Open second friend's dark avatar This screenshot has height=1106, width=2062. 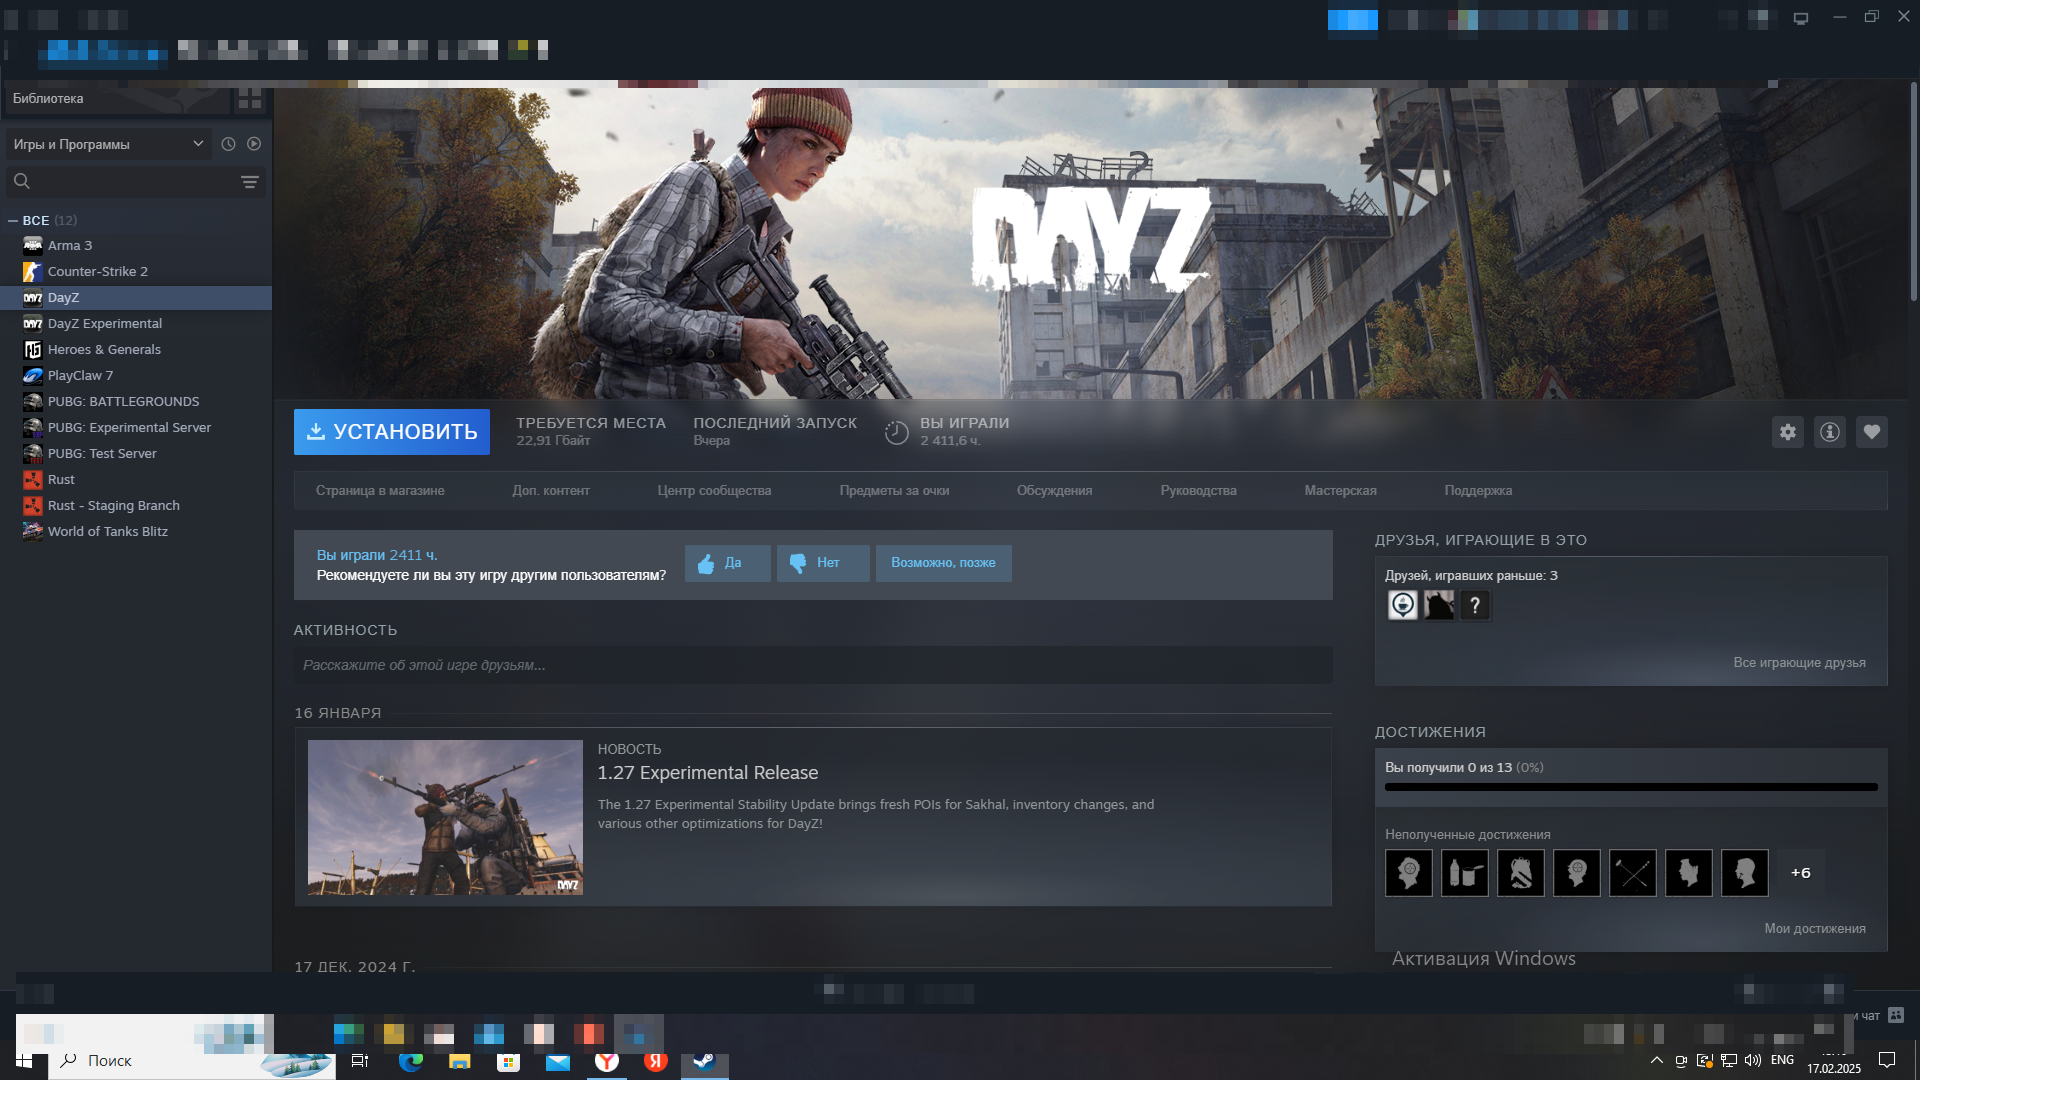1439,605
